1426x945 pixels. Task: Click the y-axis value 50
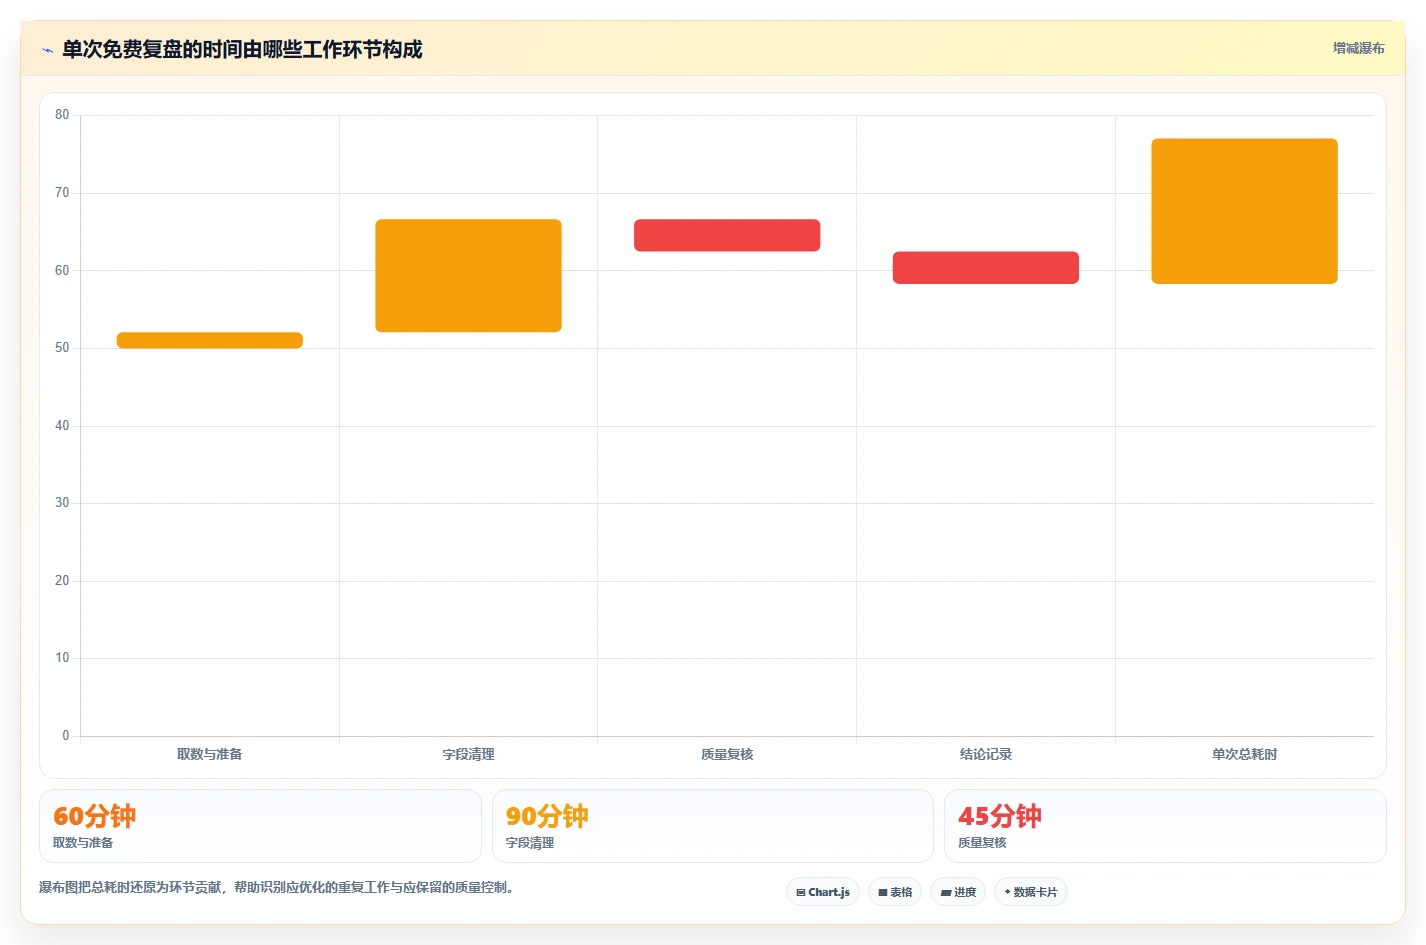click(x=62, y=348)
